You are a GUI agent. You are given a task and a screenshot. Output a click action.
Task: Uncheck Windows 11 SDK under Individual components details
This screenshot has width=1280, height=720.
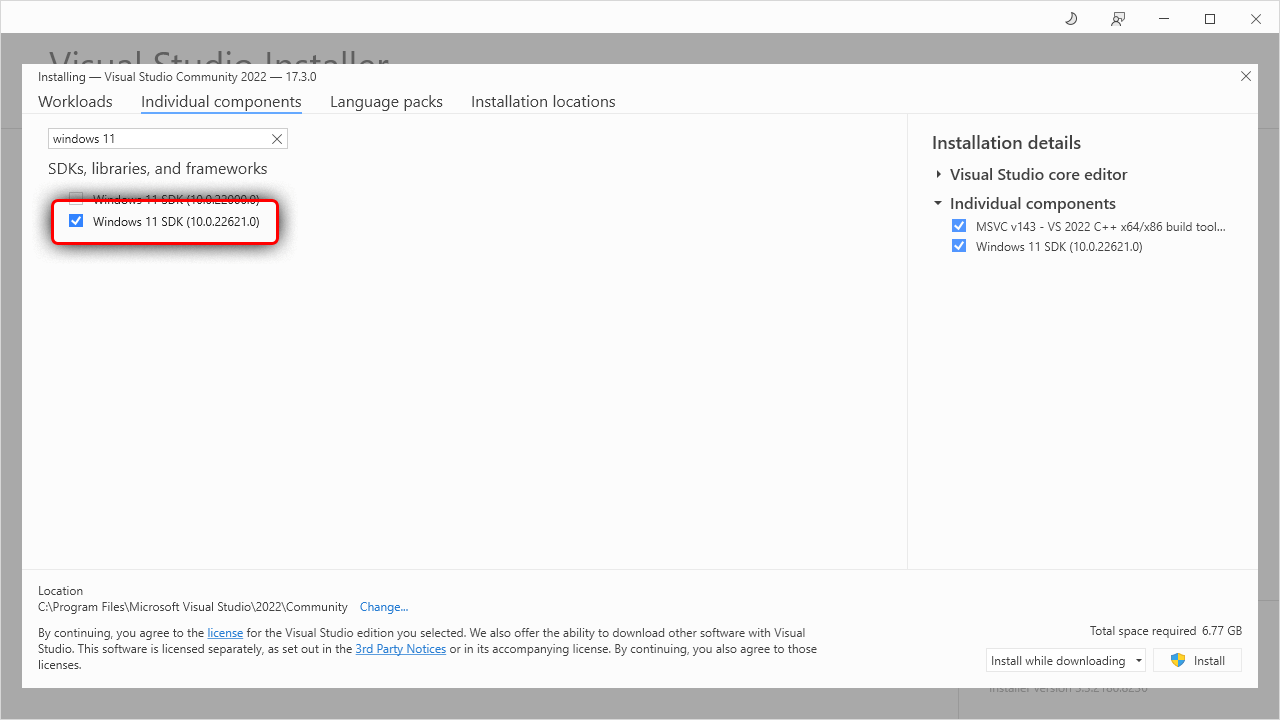coord(959,245)
